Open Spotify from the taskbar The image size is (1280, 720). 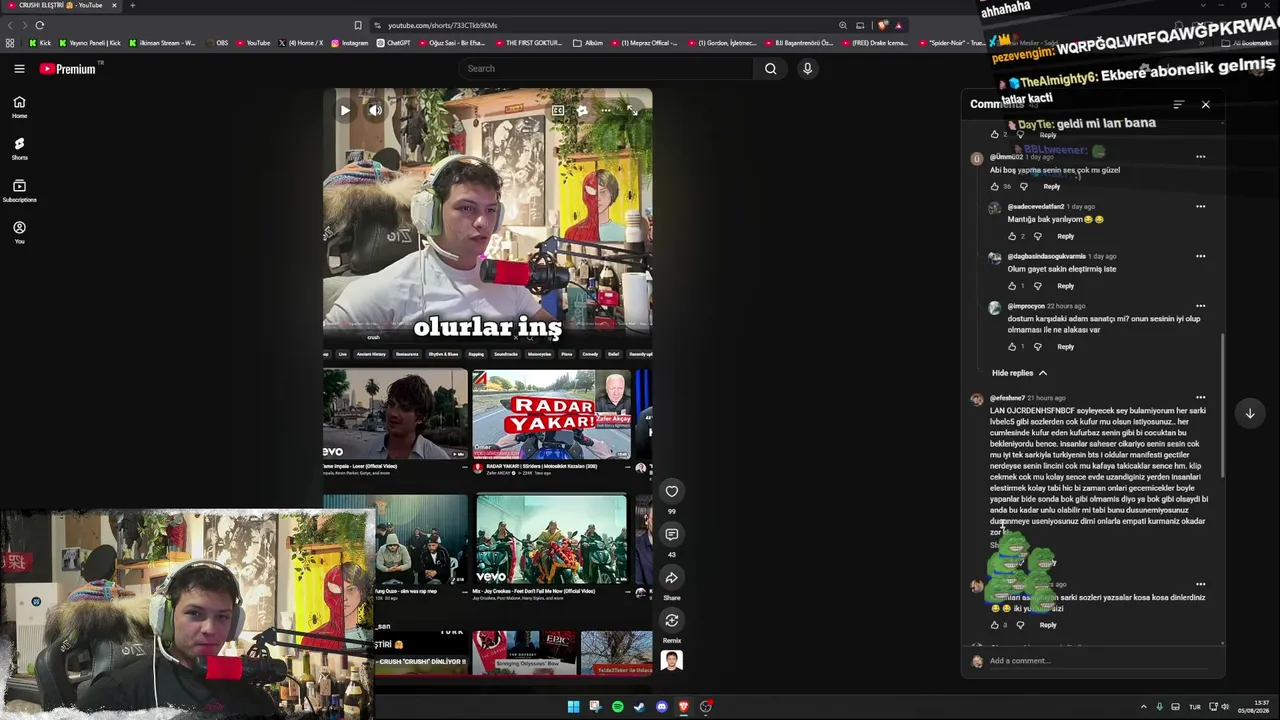(617, 707)
